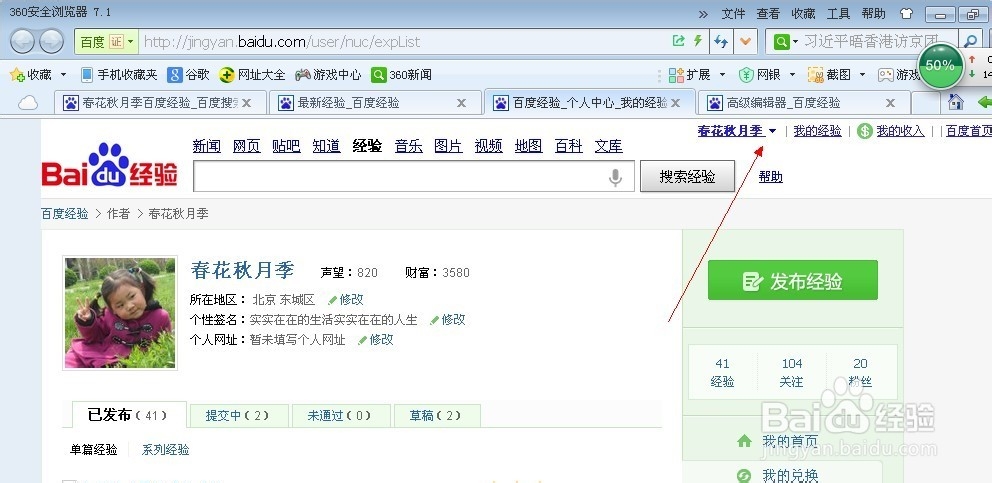
Task: Click the 50% memory accelerator ball
Action: 939,65
